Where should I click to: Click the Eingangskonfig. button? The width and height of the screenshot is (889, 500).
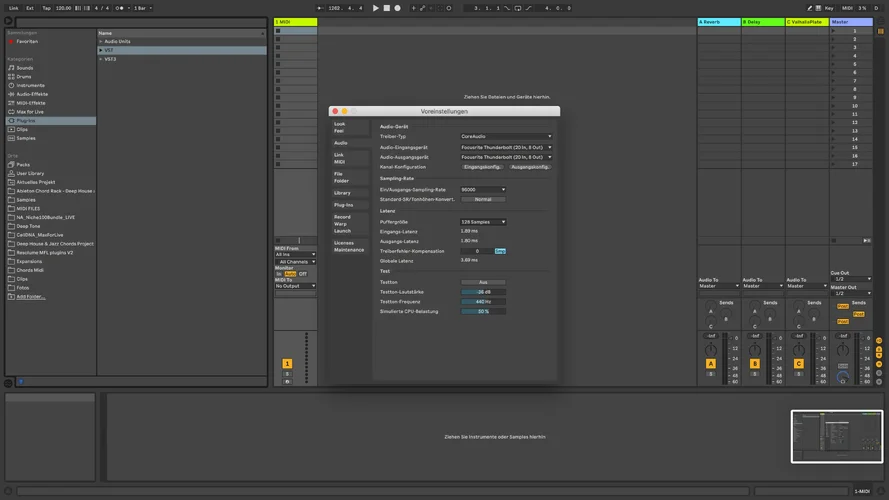[482, 167]
